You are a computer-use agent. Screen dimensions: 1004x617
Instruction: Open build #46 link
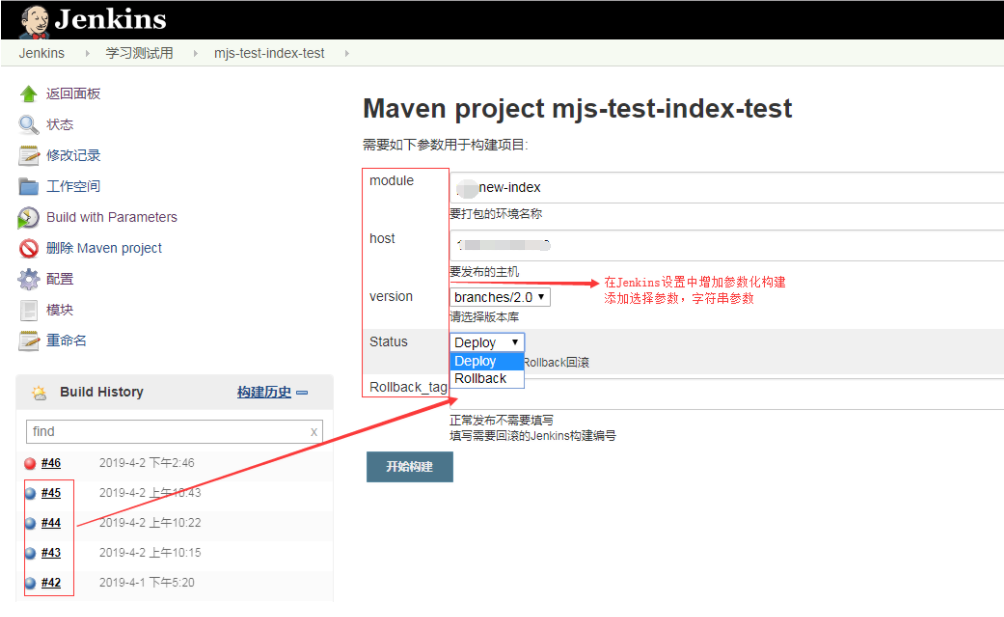tap(51, 463)
